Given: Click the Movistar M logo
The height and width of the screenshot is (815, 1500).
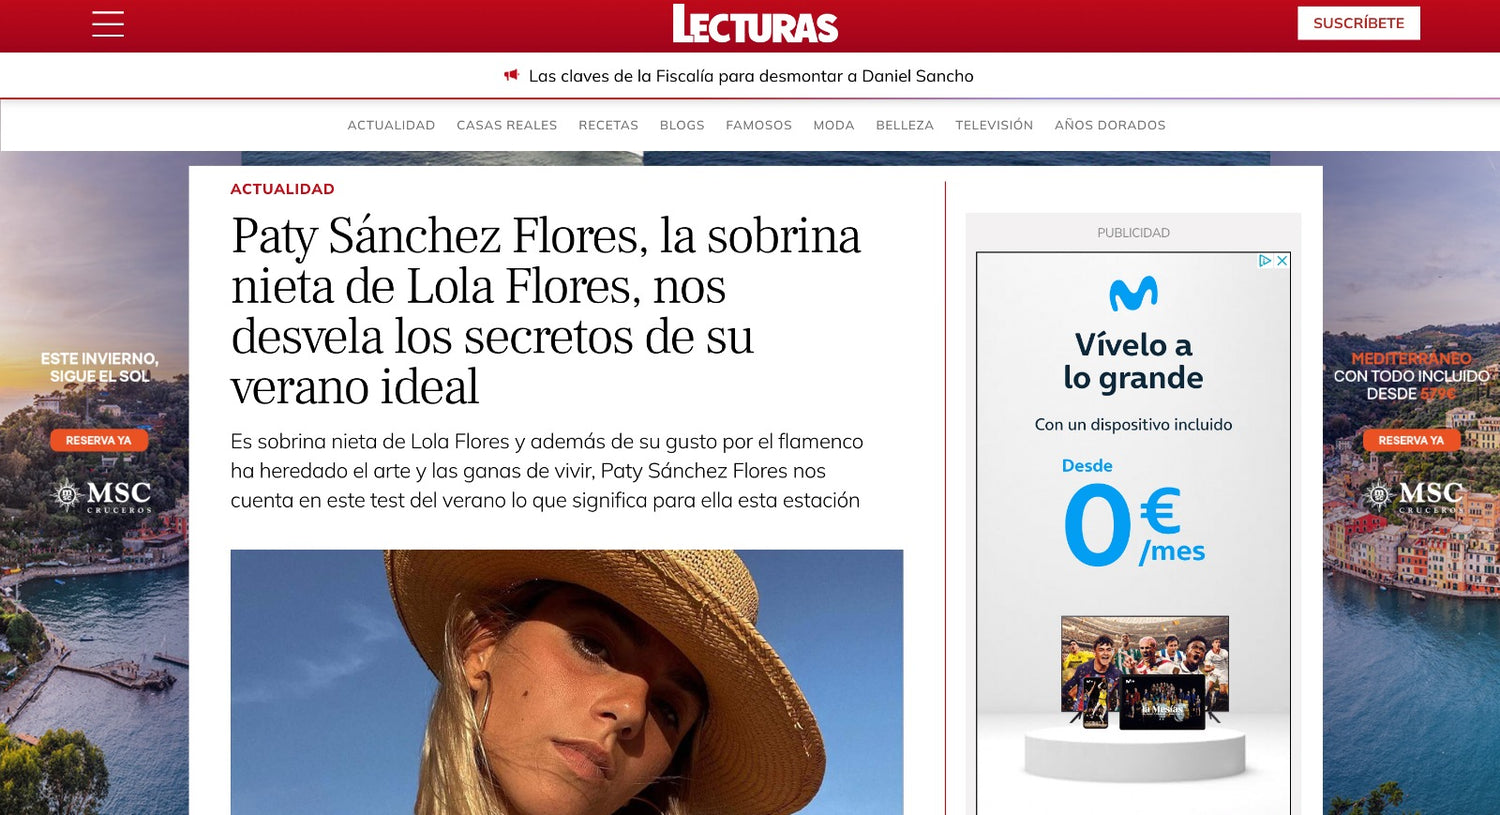Looking at the screenshot, I should (x=1133, y=293).
